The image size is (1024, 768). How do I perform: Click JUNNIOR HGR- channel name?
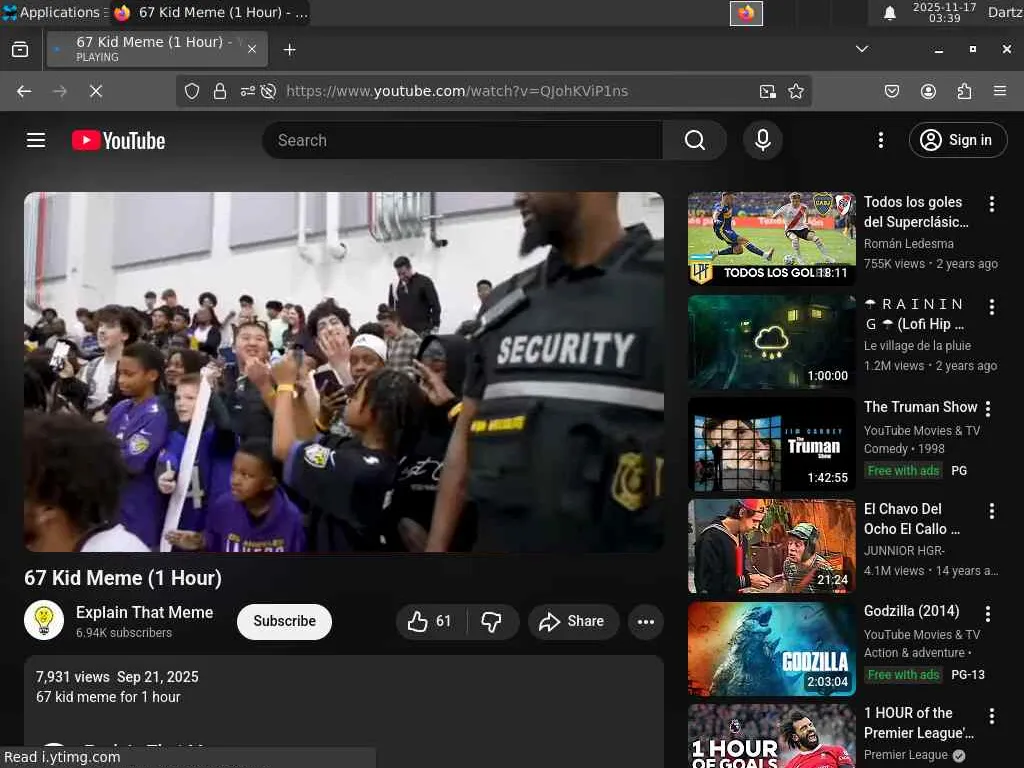tap(904, 551)
